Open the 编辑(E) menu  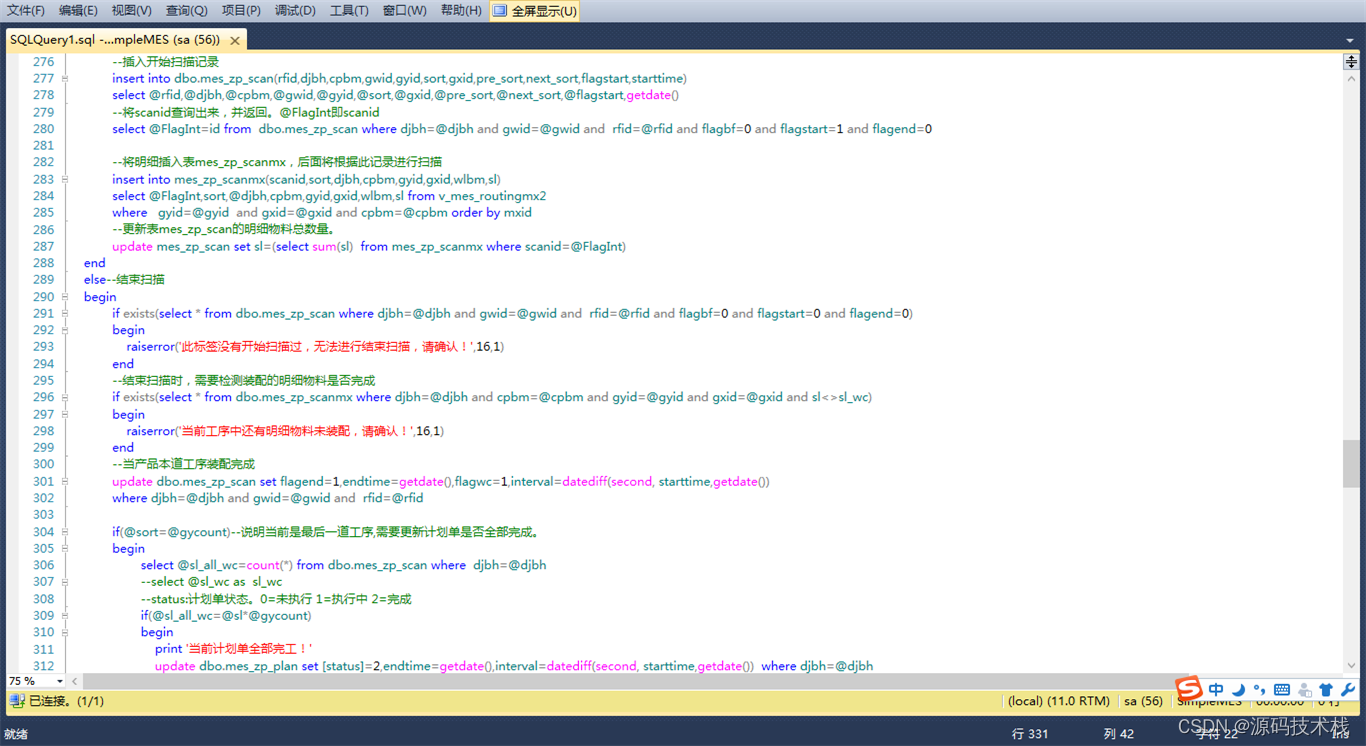(78, 11)
